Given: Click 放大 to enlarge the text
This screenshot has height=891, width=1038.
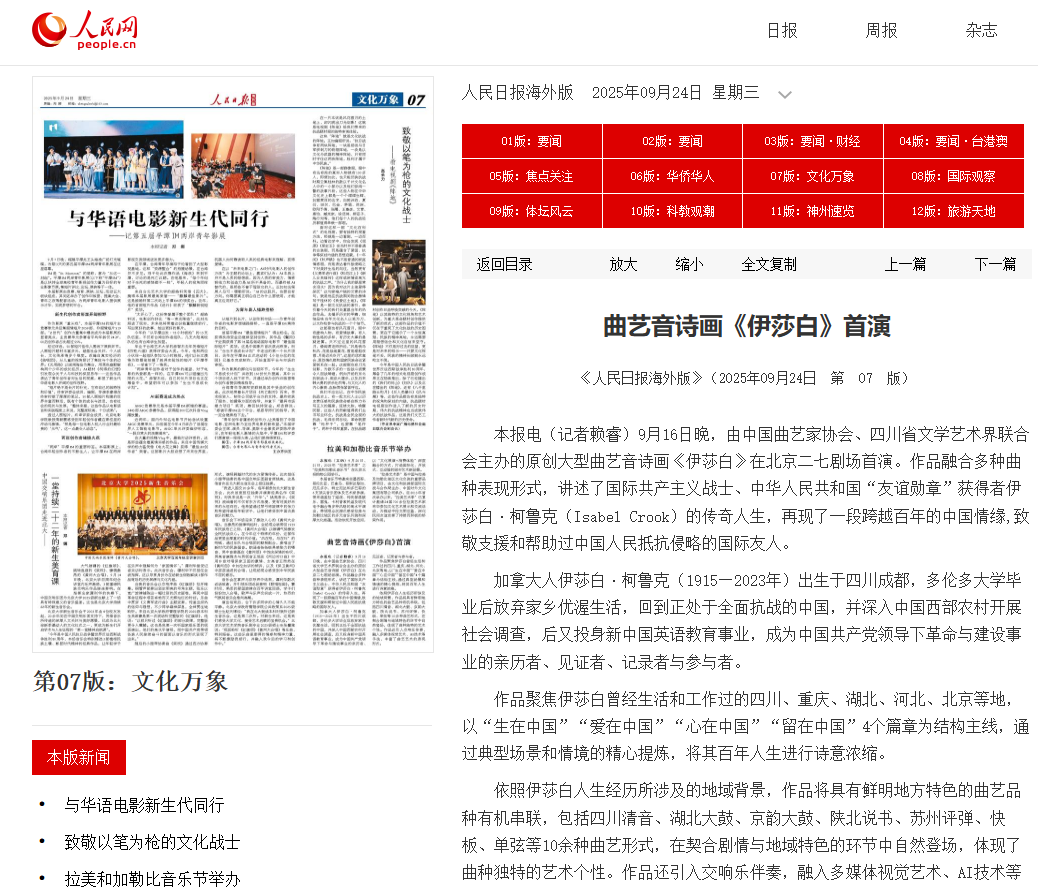Looking at the screenshot, I should click(624, 264).
